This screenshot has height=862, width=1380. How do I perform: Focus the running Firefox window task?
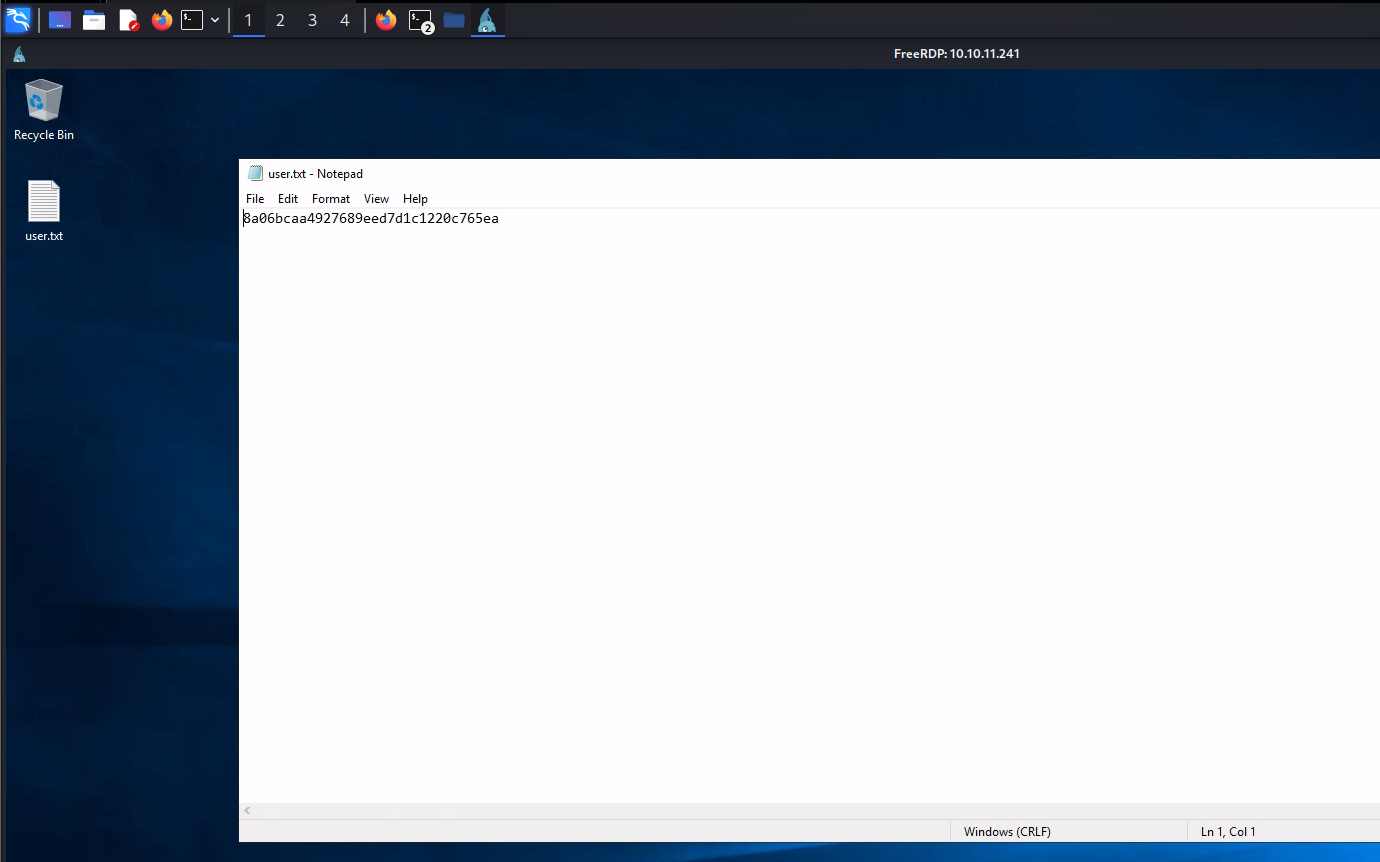pos(386,20)
